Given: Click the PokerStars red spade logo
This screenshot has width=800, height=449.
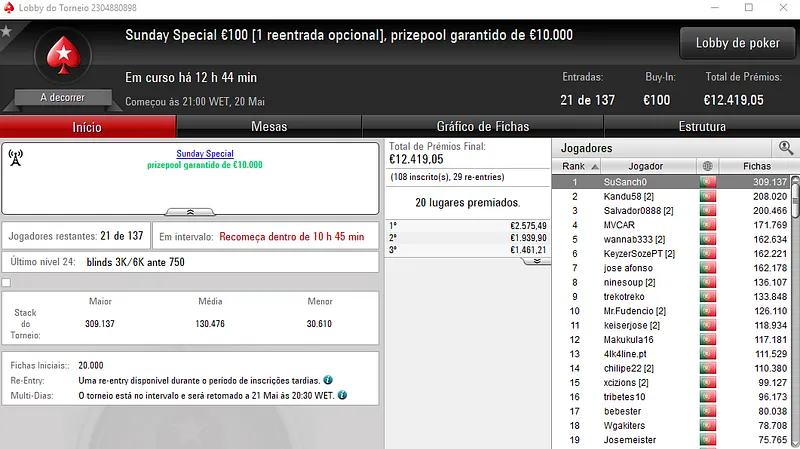Looking at the screenshot, I should (x=63, y=55).
